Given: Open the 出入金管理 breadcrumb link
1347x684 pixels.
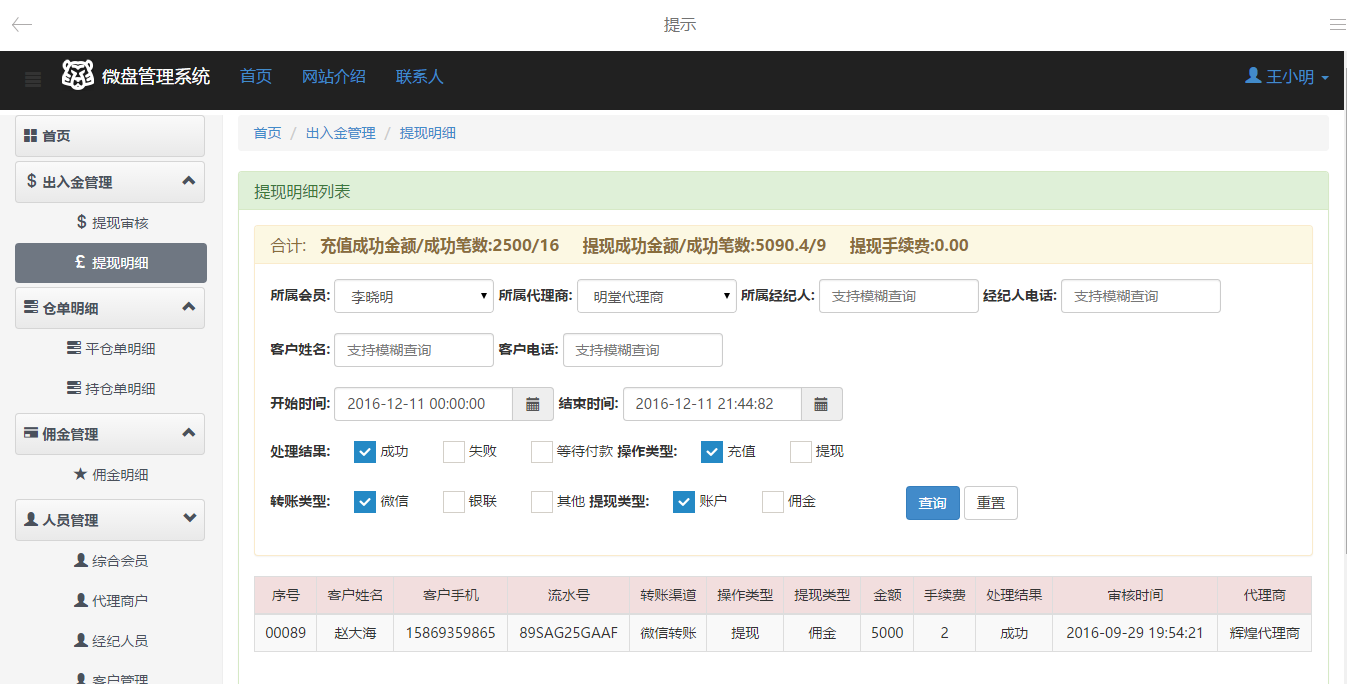Looking at the screenshot, I should coord(340,132).
